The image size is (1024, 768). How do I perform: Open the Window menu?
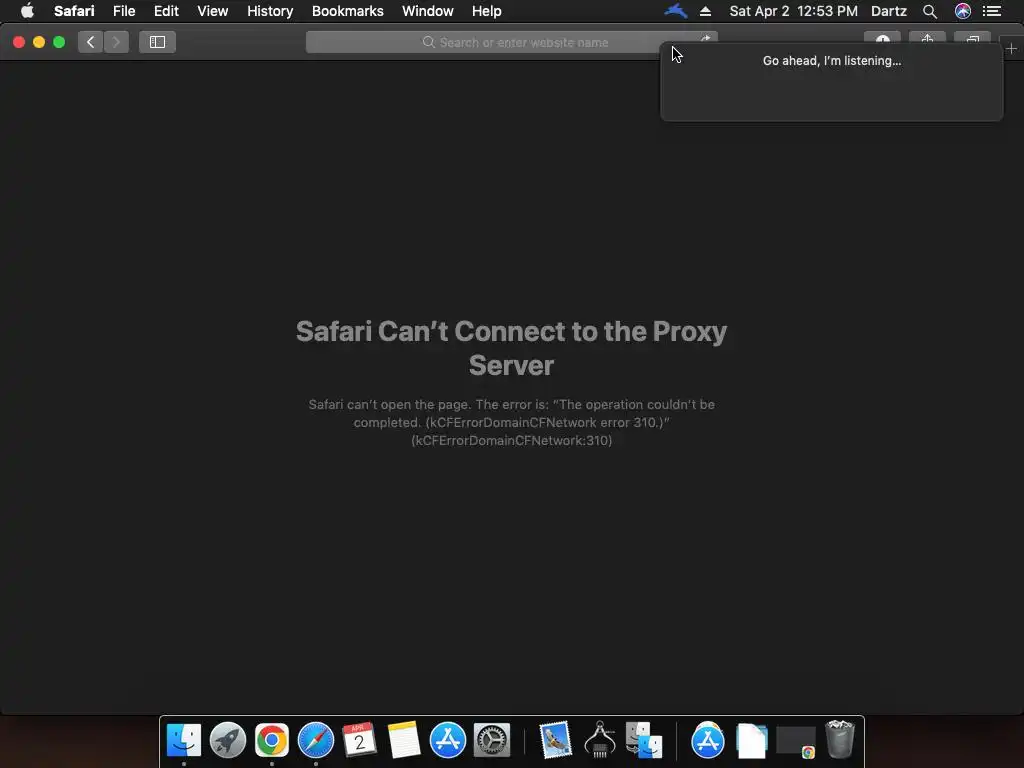(427, 11)
